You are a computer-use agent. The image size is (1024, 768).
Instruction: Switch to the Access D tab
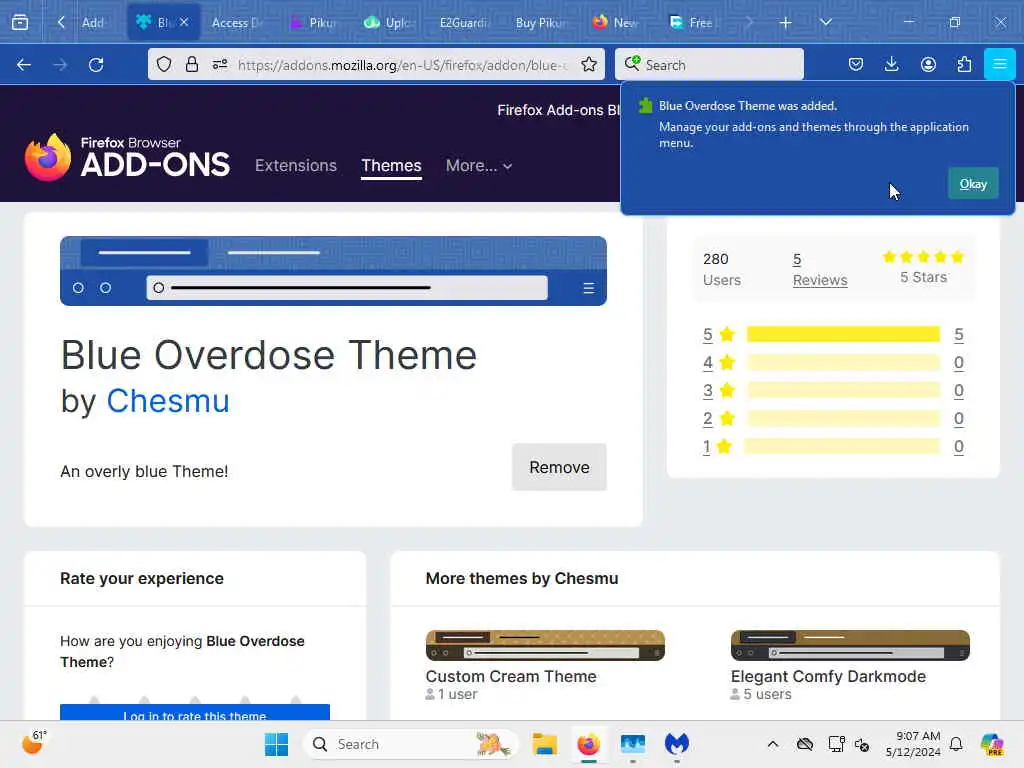tap(237, 23)
